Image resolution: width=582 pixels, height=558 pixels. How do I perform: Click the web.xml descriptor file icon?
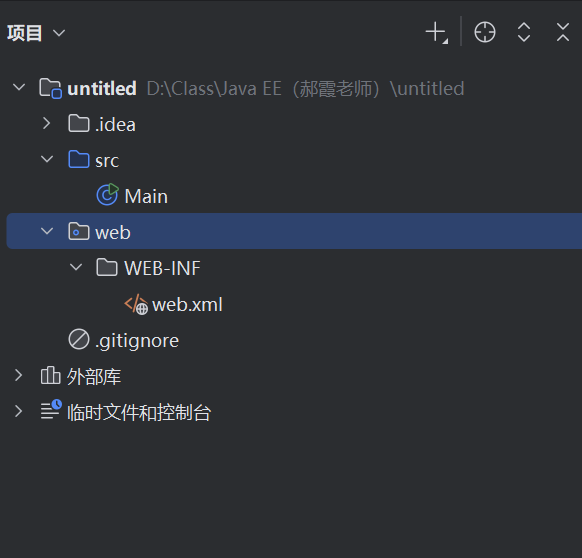point(136,304)
